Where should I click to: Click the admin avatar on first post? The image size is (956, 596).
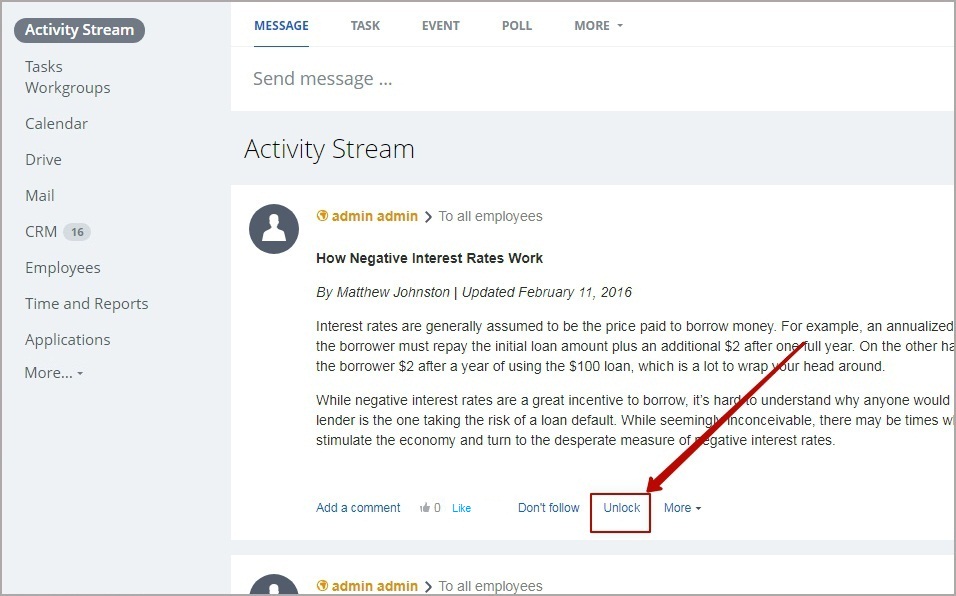274,229
